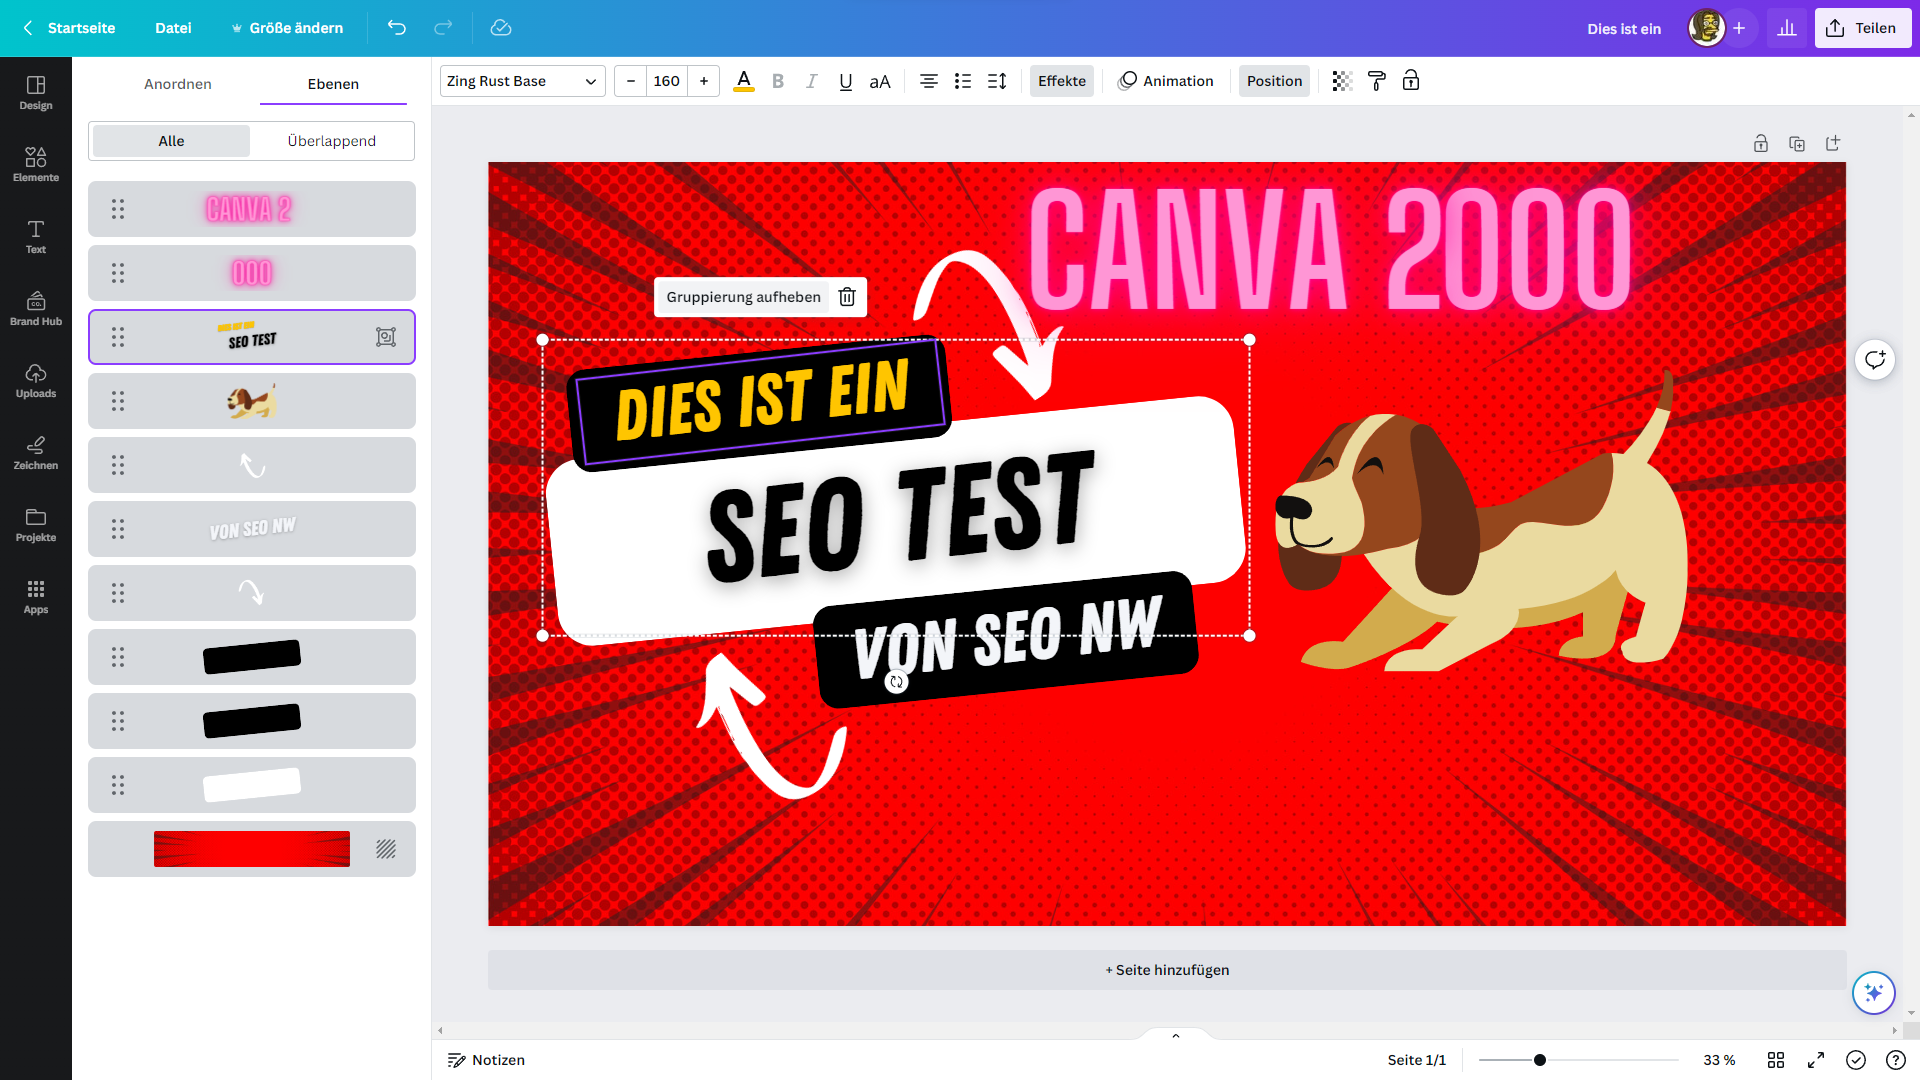Click the lock icon in toolbar

click(x=1411, y=81)
